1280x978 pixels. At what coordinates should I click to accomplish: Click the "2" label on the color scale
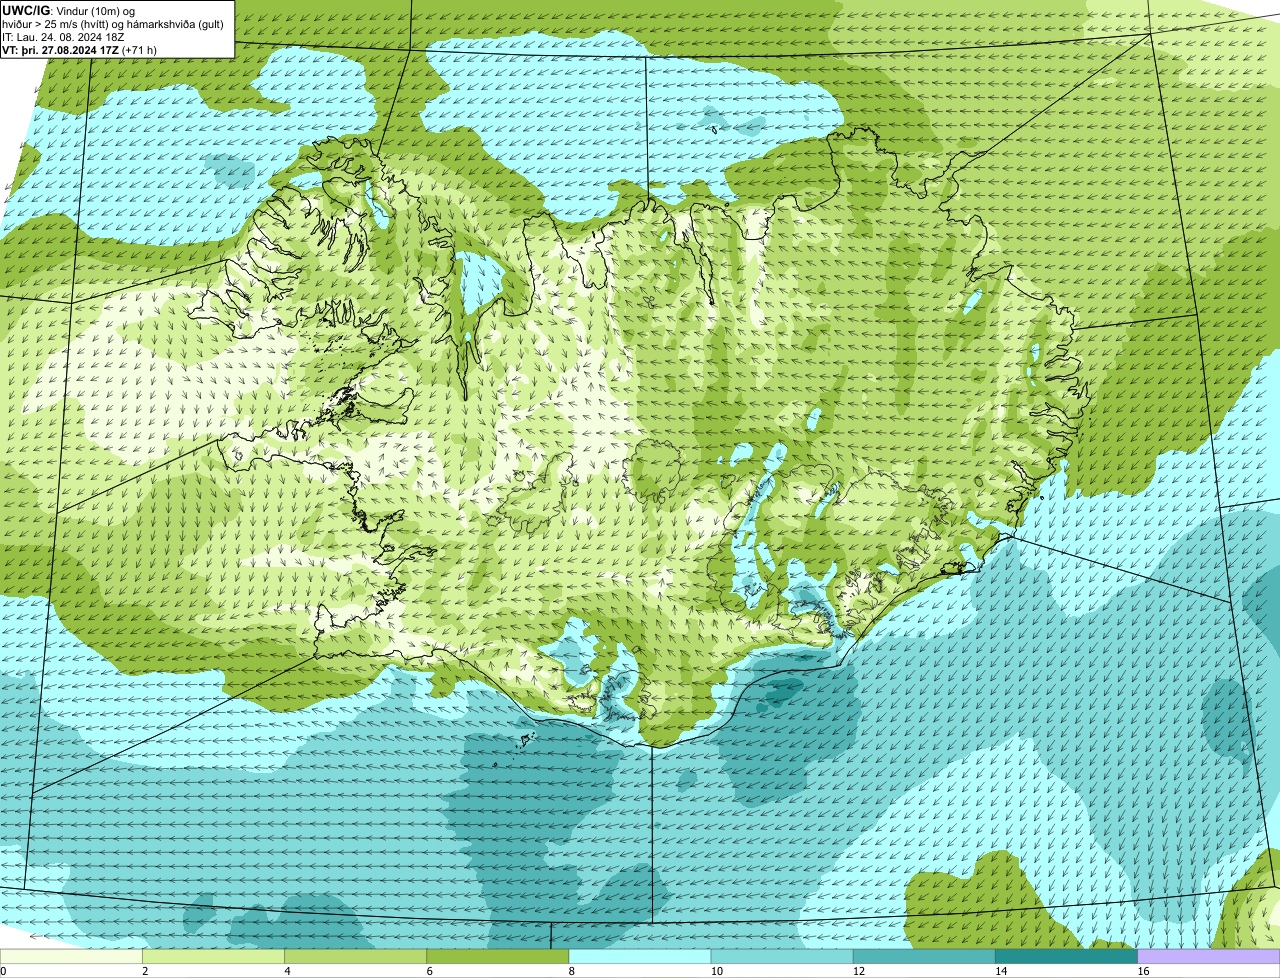145,971
